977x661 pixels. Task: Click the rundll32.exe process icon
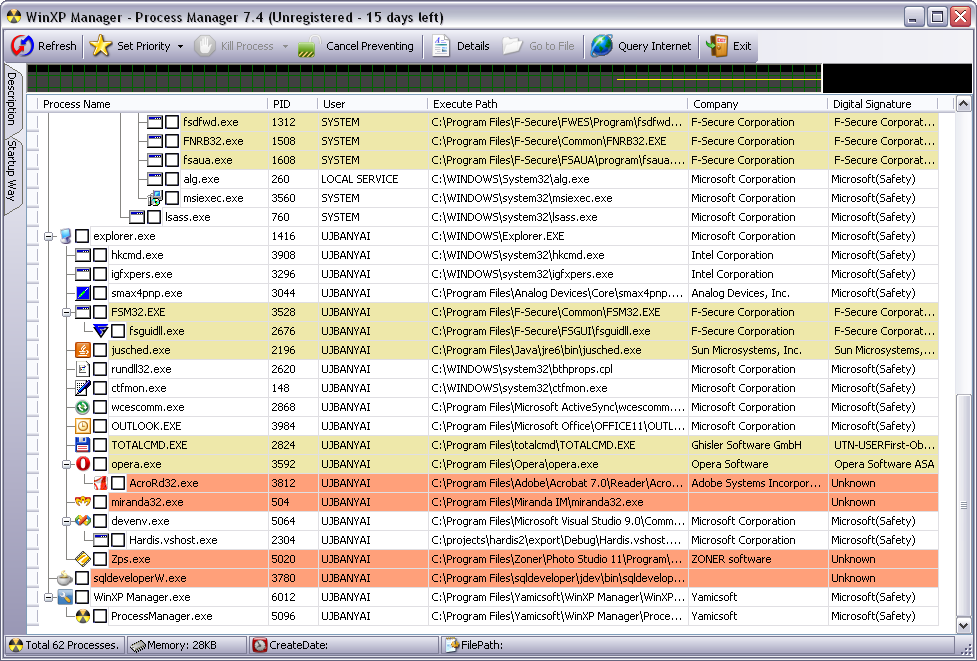click(x=83, y=369)
